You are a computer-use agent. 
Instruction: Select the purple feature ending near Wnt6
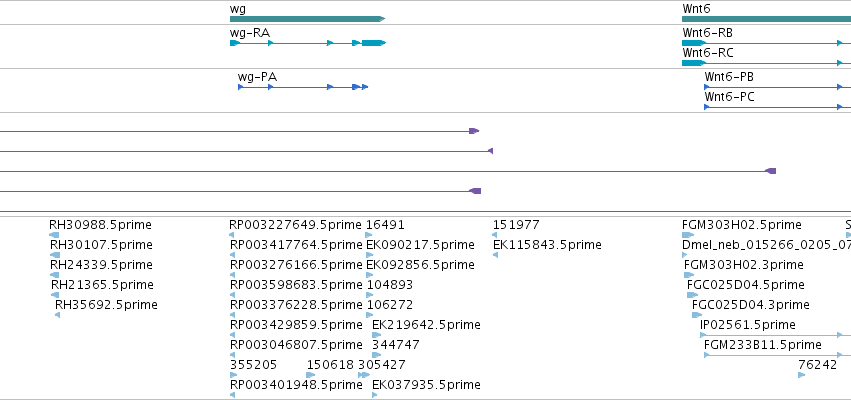(x=388, y=171)
